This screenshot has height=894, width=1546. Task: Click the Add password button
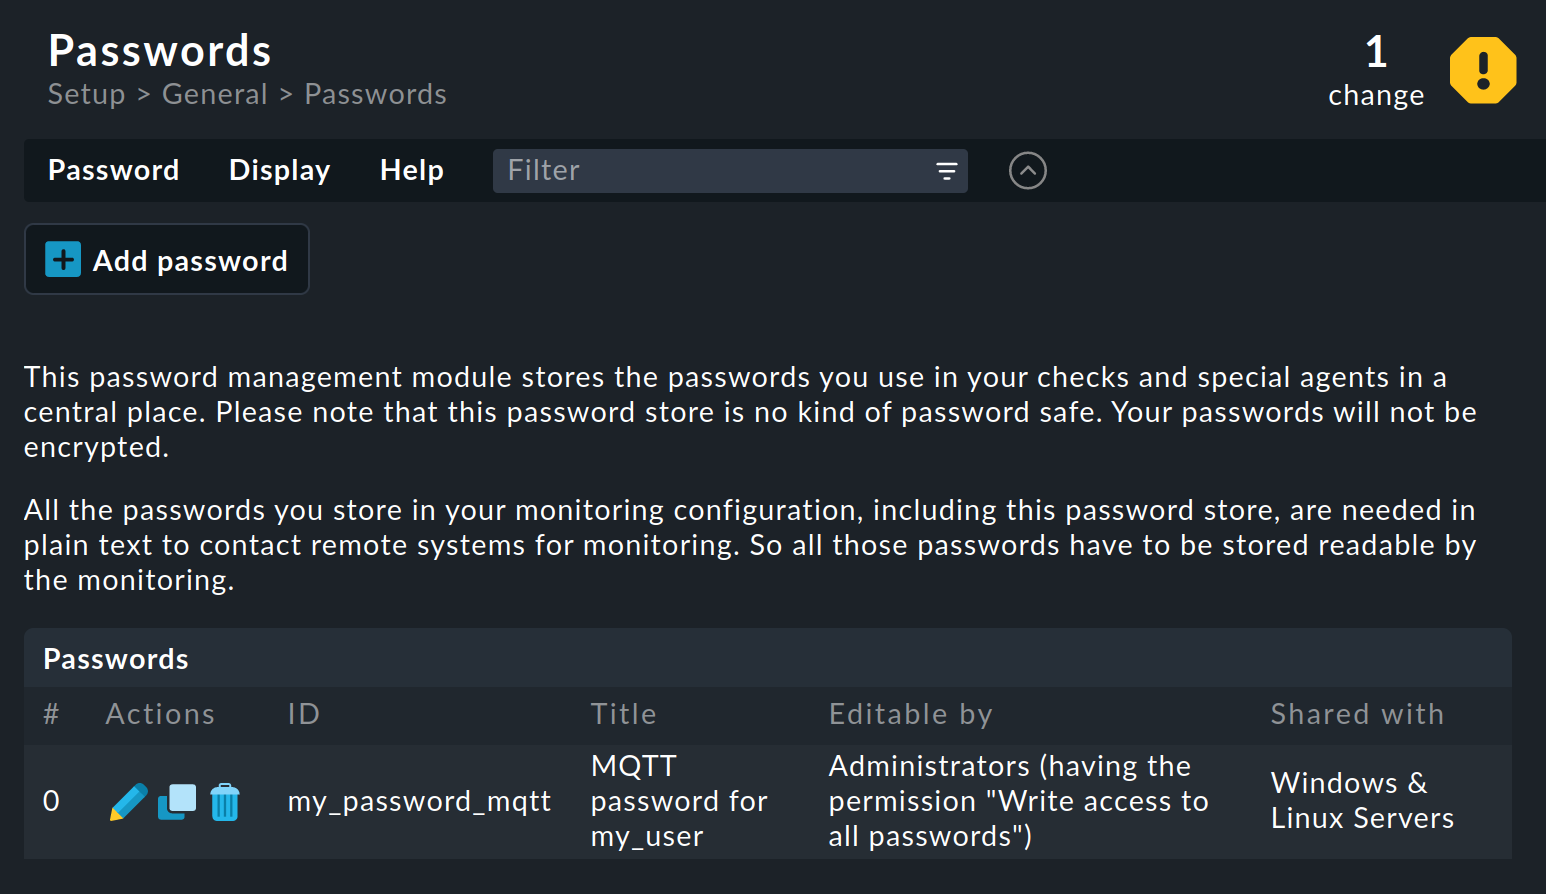(166, 259)
